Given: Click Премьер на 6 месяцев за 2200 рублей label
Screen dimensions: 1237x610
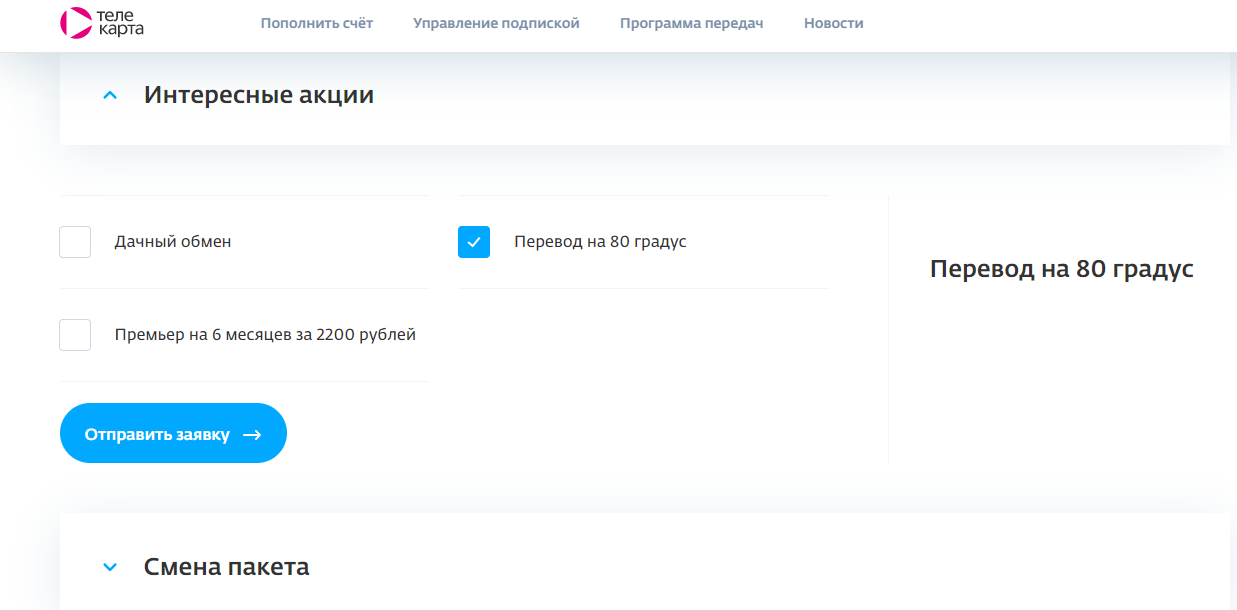Looking at the screenshot, I should point(265,335).
